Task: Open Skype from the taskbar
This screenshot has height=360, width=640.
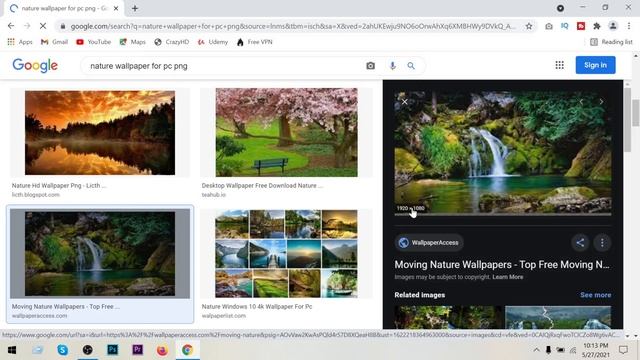Action: (62, 350)
